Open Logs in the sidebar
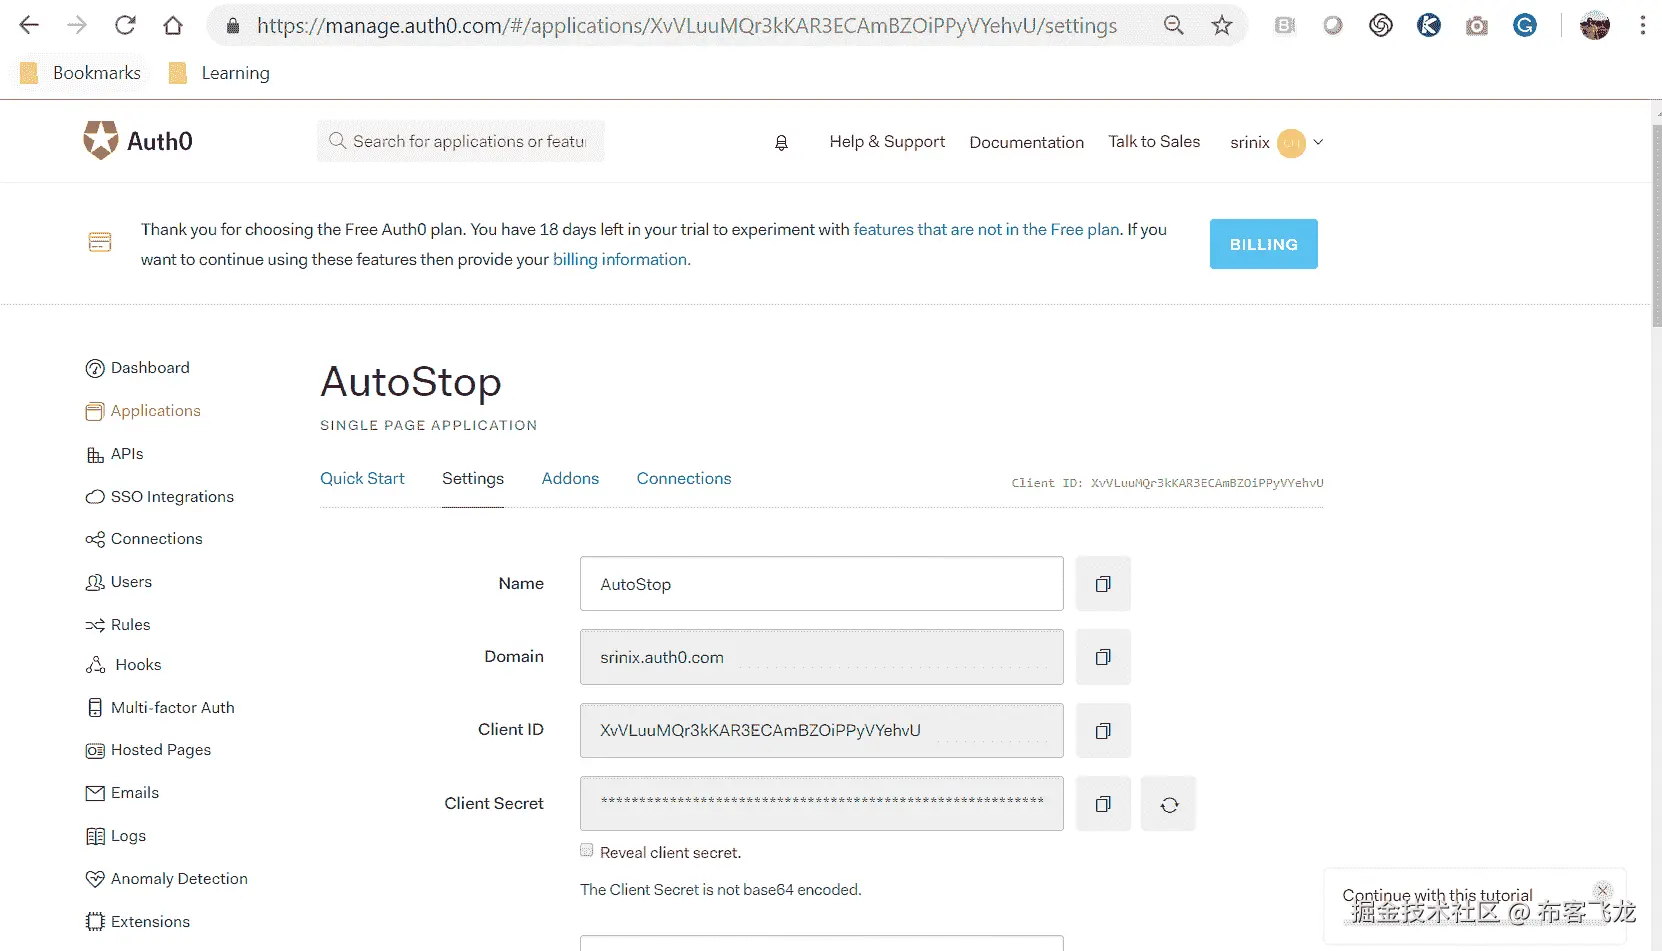Viewport: 1662px width, 951px height. [116, 836]
